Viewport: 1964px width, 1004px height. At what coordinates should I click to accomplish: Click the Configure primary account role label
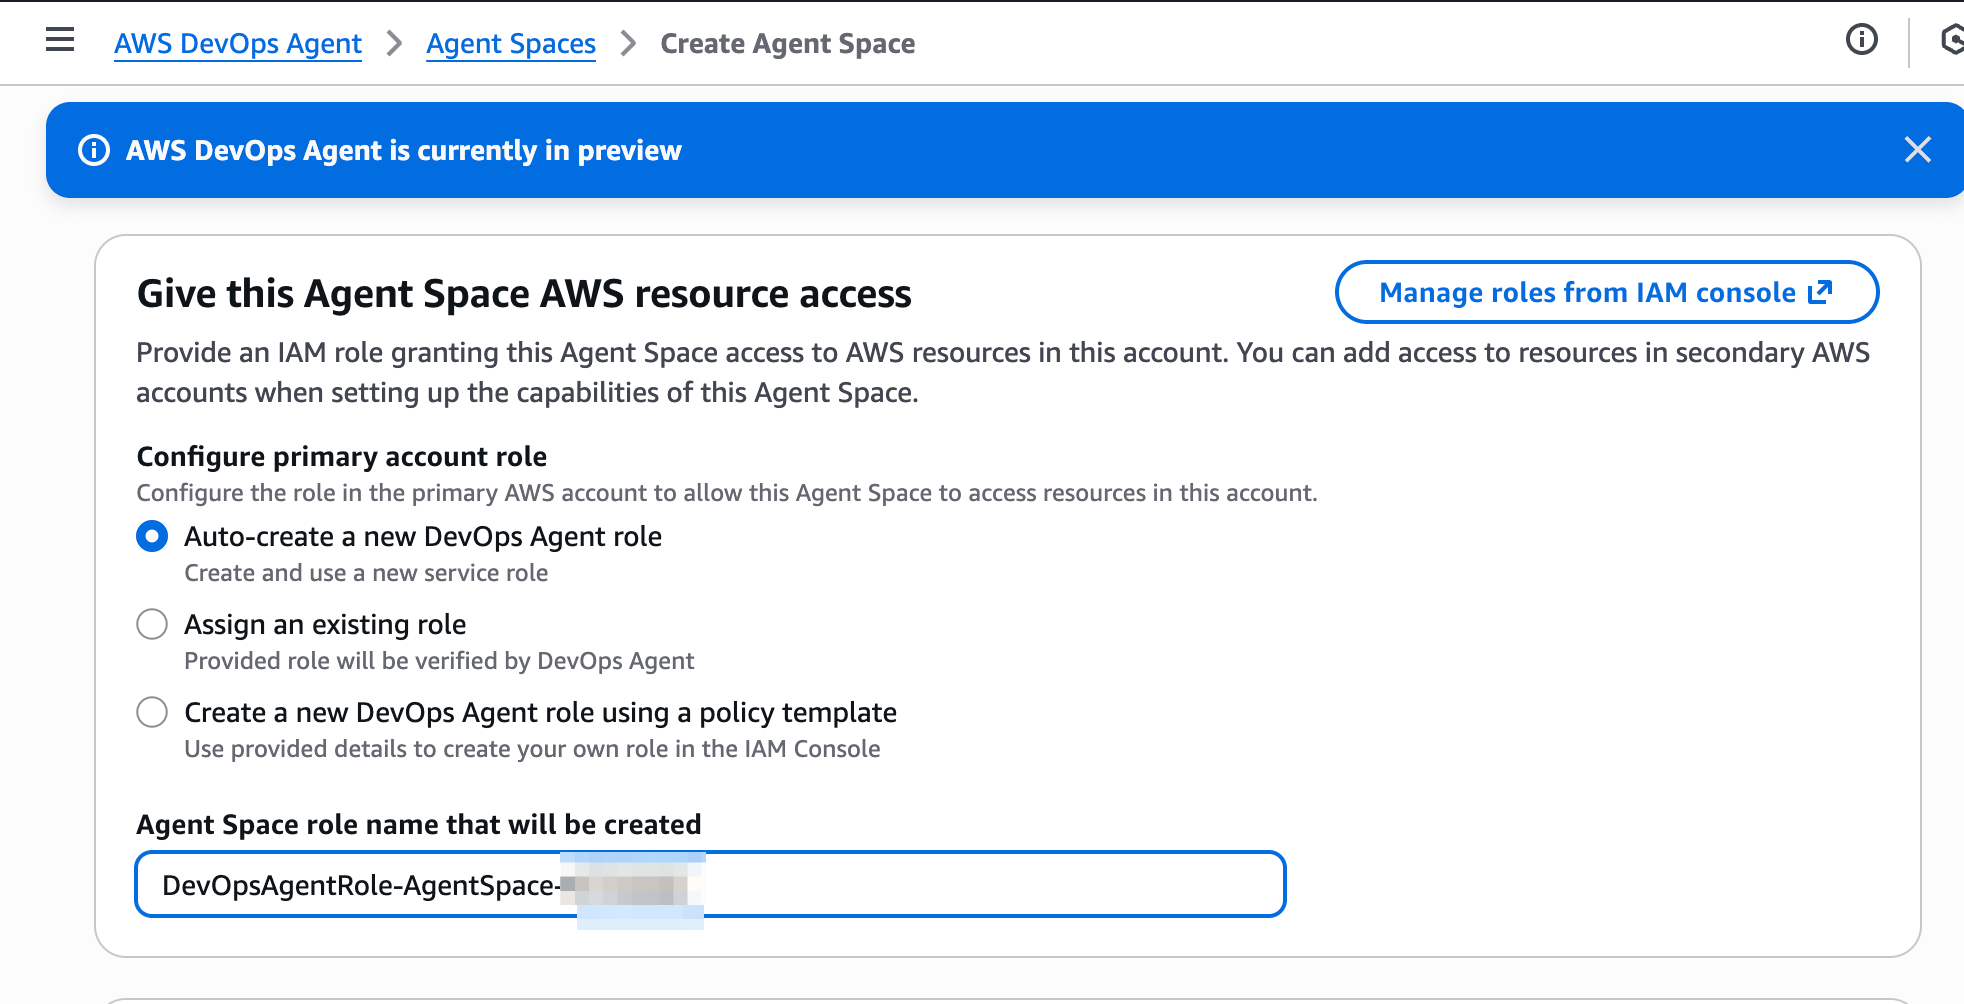(x=341, y=457)
